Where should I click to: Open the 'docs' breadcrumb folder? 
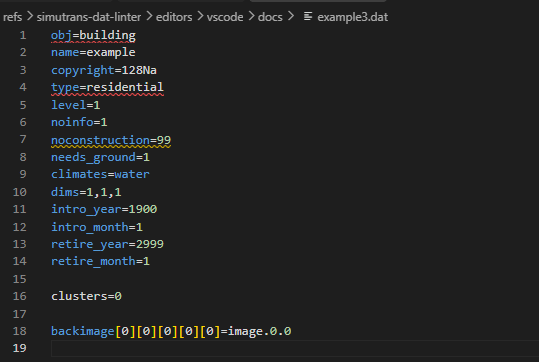[270, 17]
